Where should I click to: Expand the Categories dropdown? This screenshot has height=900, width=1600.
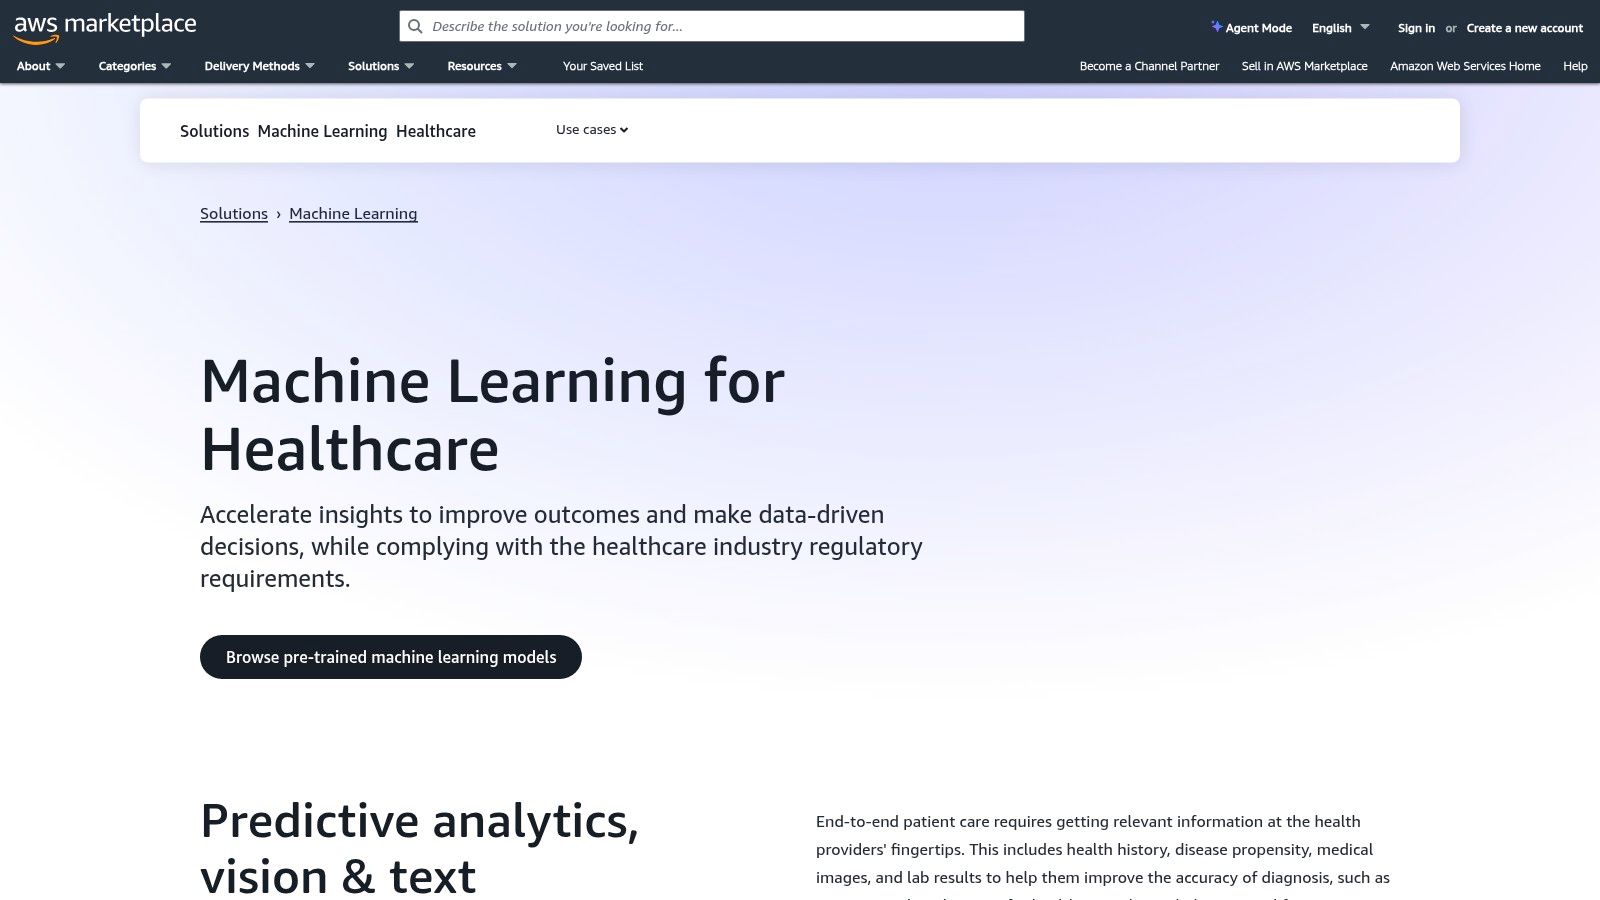(133, 66)
